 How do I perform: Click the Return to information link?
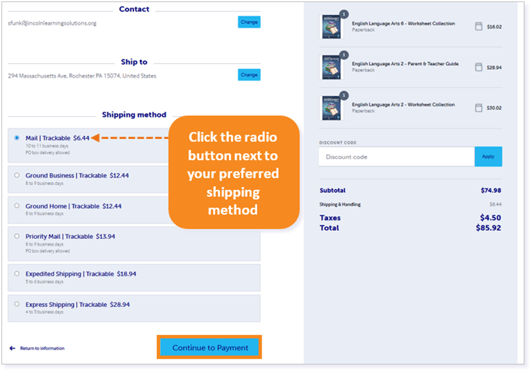[x=42, y=348]
